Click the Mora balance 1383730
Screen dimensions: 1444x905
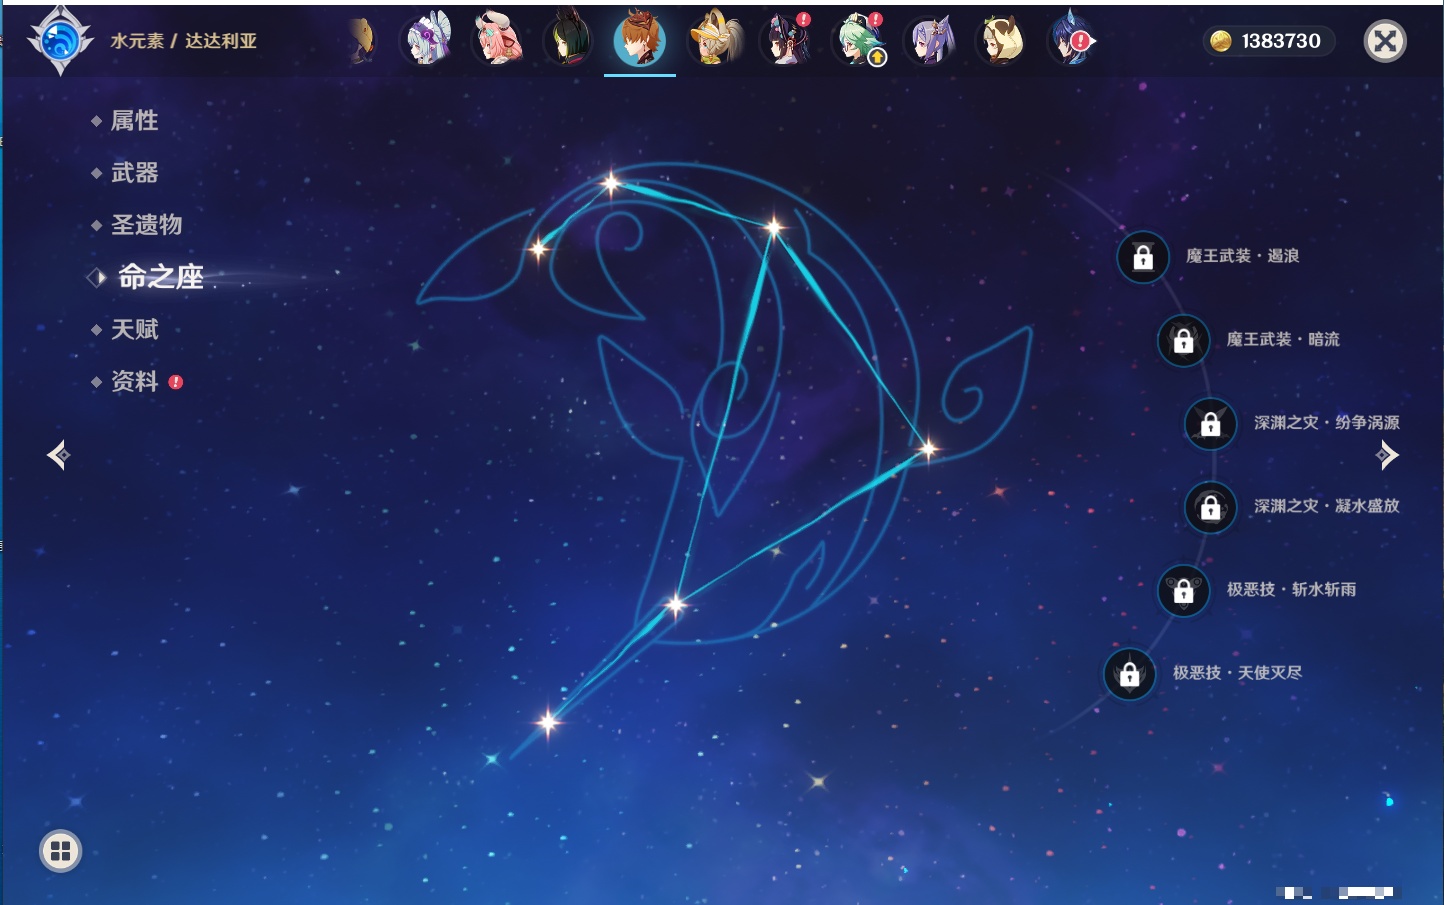pos(1281,41)
